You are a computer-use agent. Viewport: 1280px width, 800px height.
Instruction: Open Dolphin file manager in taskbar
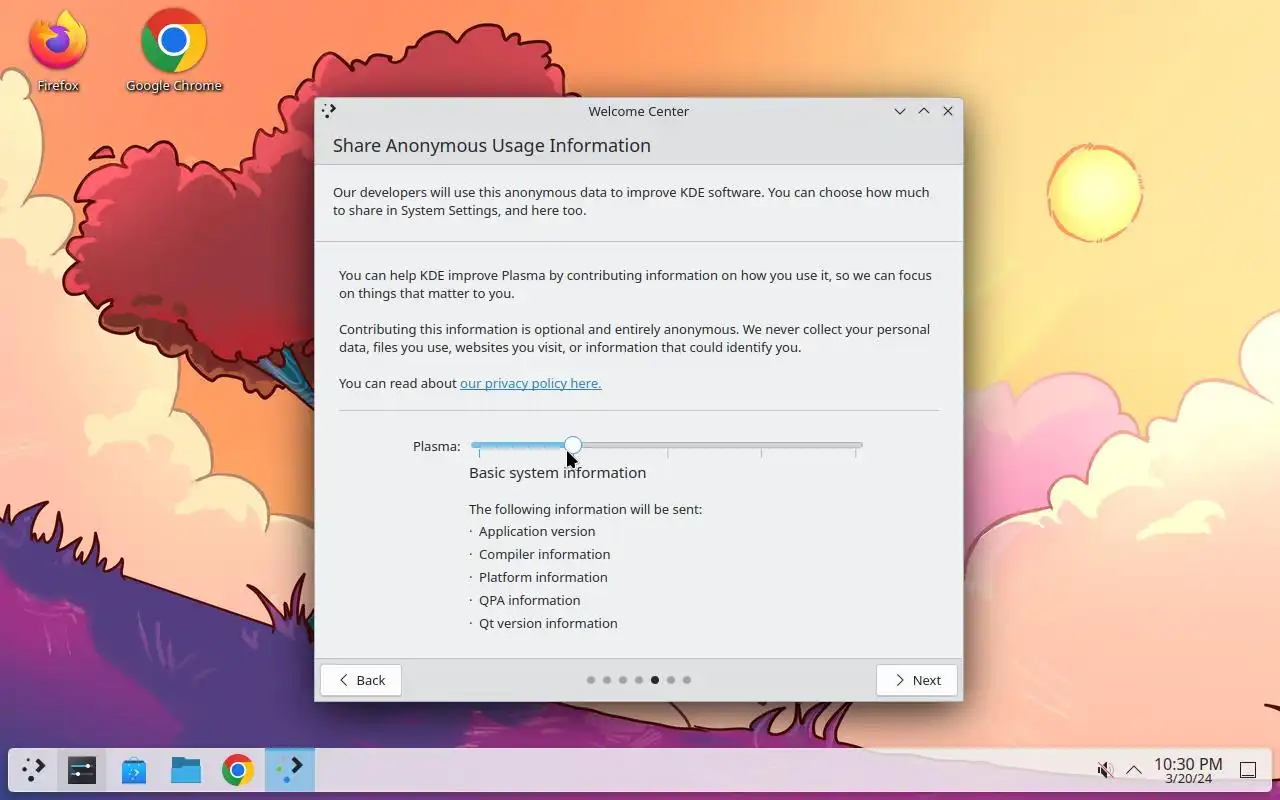point(186,770)
